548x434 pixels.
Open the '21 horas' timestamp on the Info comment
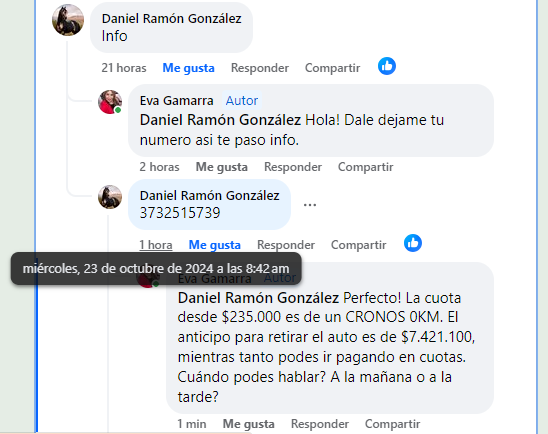[124, 68]
